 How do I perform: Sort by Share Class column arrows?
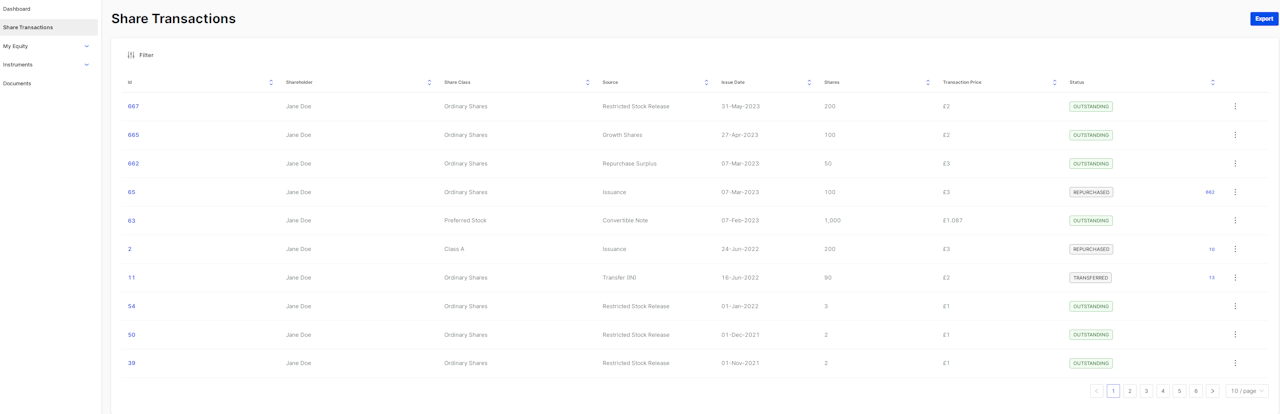coord(587,82)
